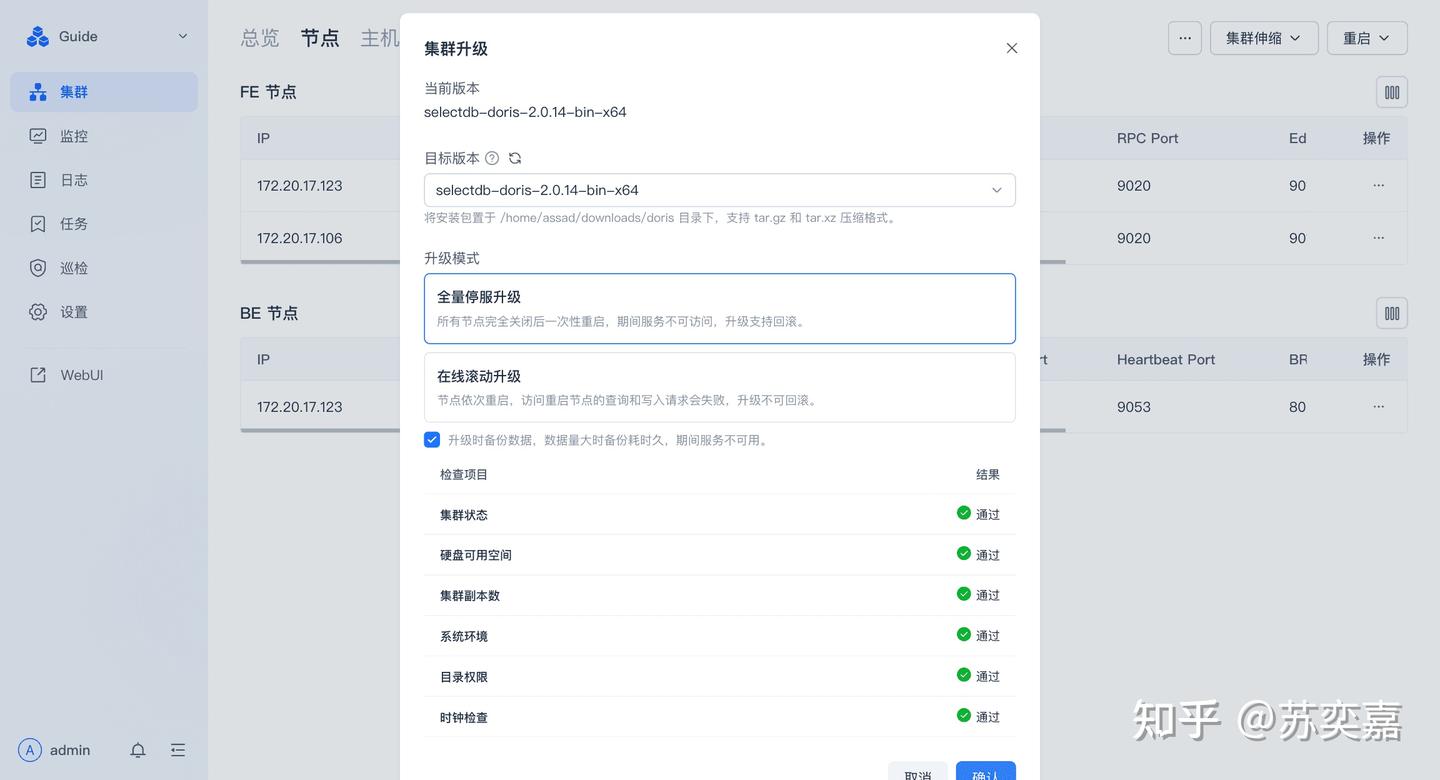Open column settings for the FE 节点 table
Image resolution: width=1440 pixels, height=780 pixels.
click(x=1391, y=92)
